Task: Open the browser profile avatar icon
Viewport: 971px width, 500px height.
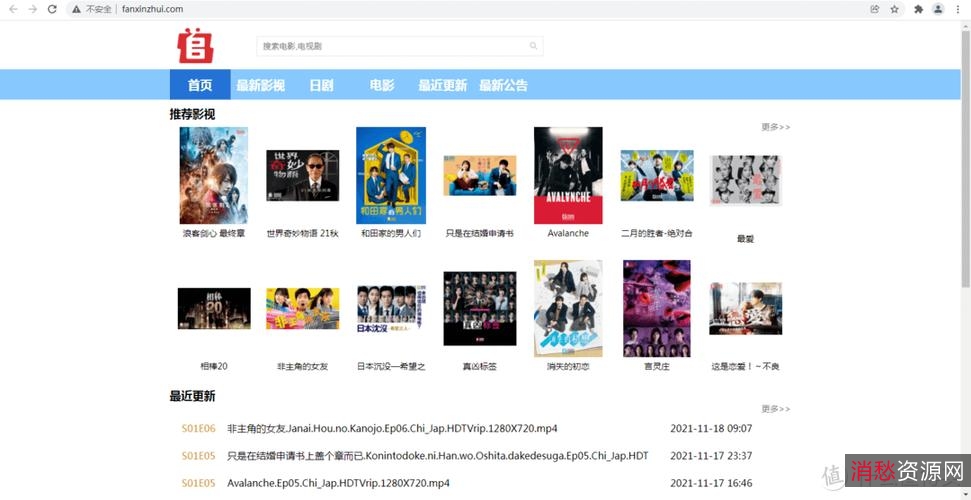Action: (x=939, y=9)
